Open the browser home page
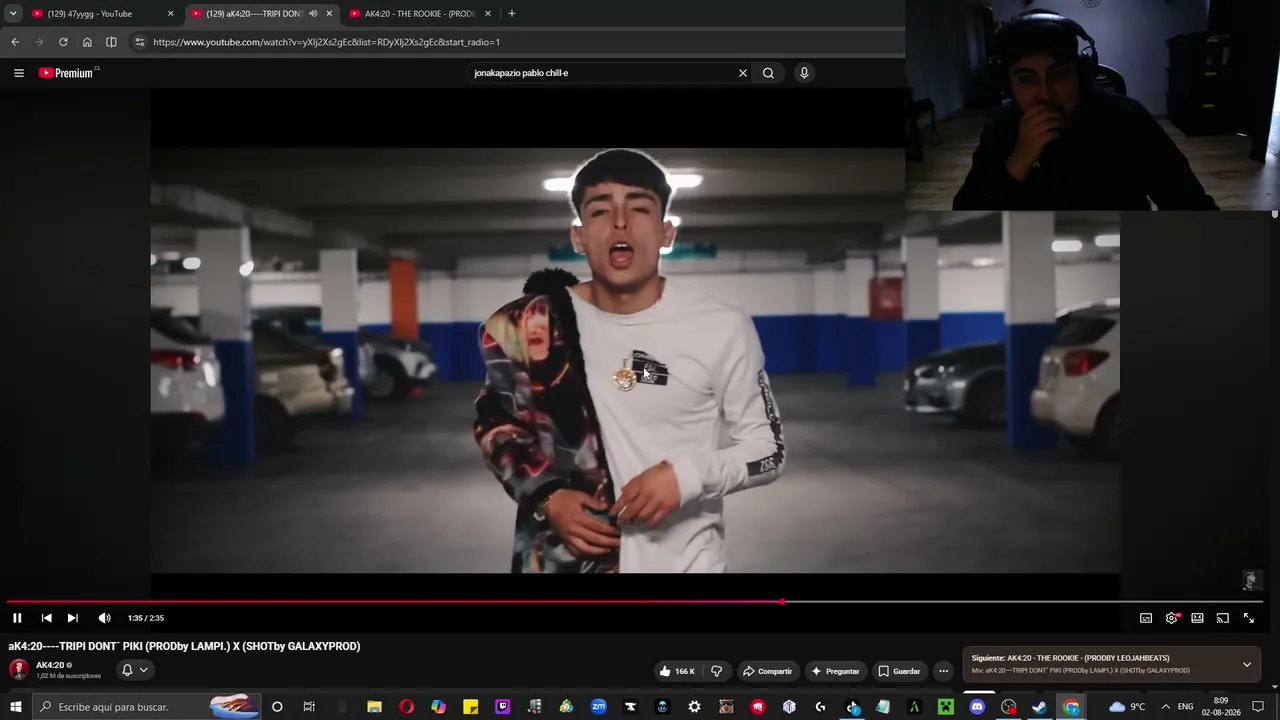 87,42
